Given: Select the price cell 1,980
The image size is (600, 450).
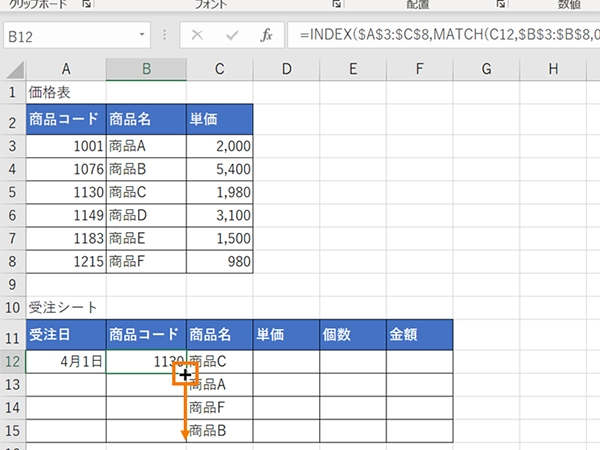Looking at the screenshot, I should click(x=220, y=192).
